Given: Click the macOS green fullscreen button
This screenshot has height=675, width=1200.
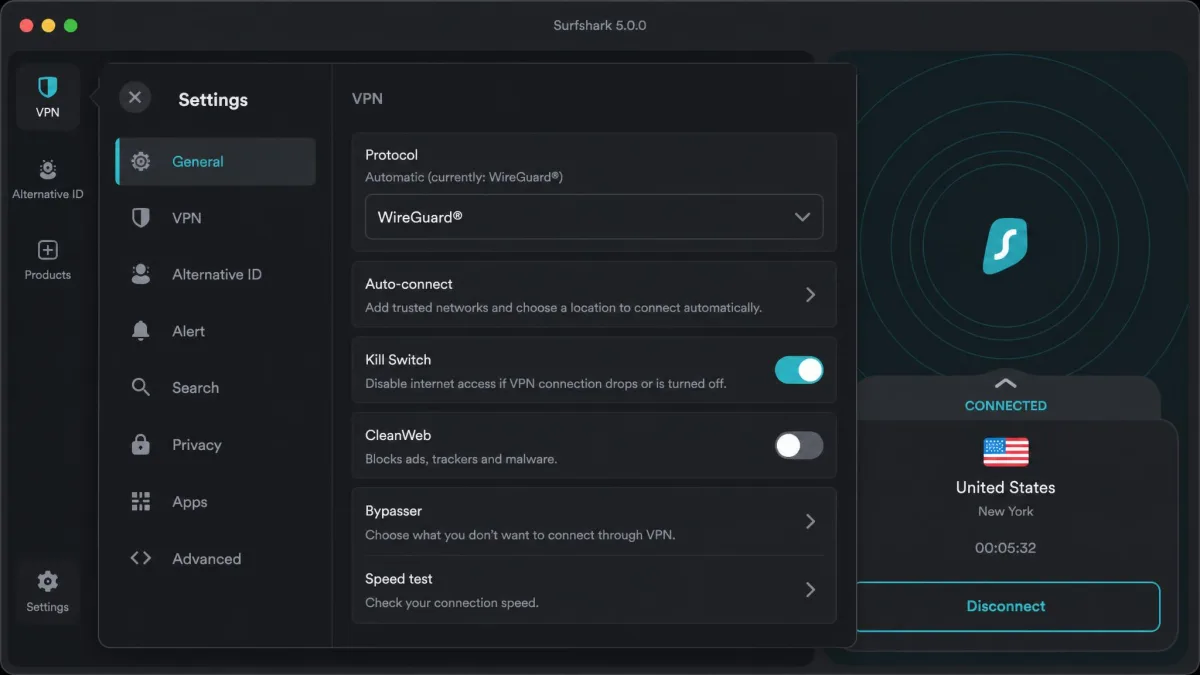Looking at the screenshot, I should pos(71,25).
